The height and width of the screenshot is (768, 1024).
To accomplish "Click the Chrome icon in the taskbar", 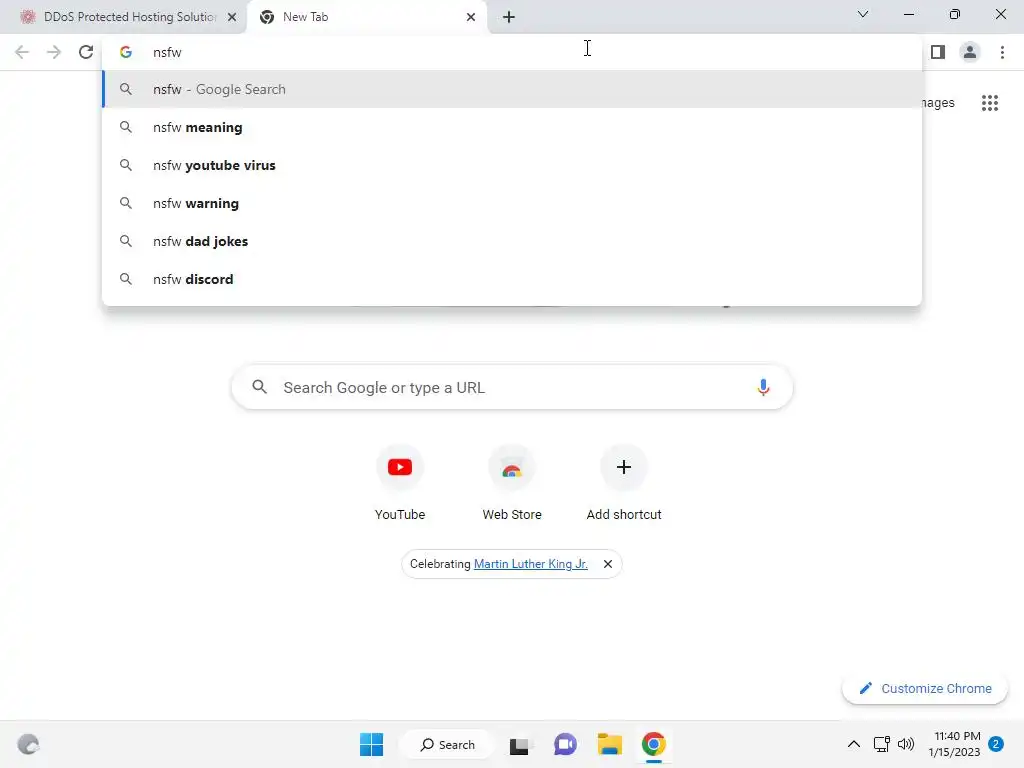I will tap(654, 744).
